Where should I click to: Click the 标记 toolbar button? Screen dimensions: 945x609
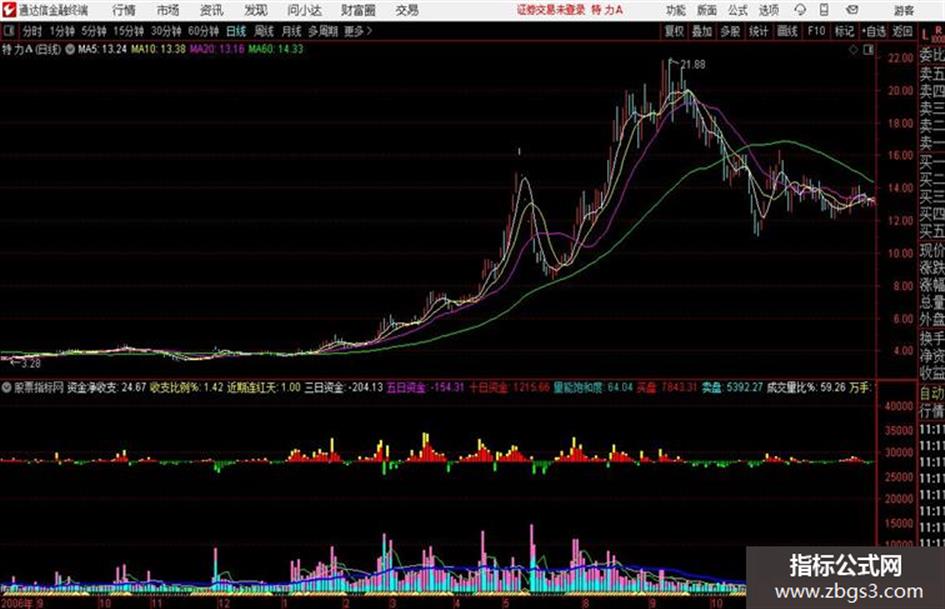pos(844,31)
